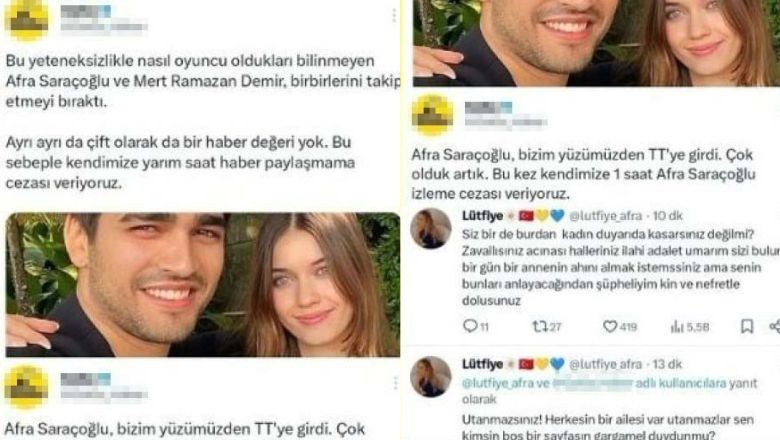Click the reply icon with 11 comments
780x440 pixels.
(x=470, y=326)
